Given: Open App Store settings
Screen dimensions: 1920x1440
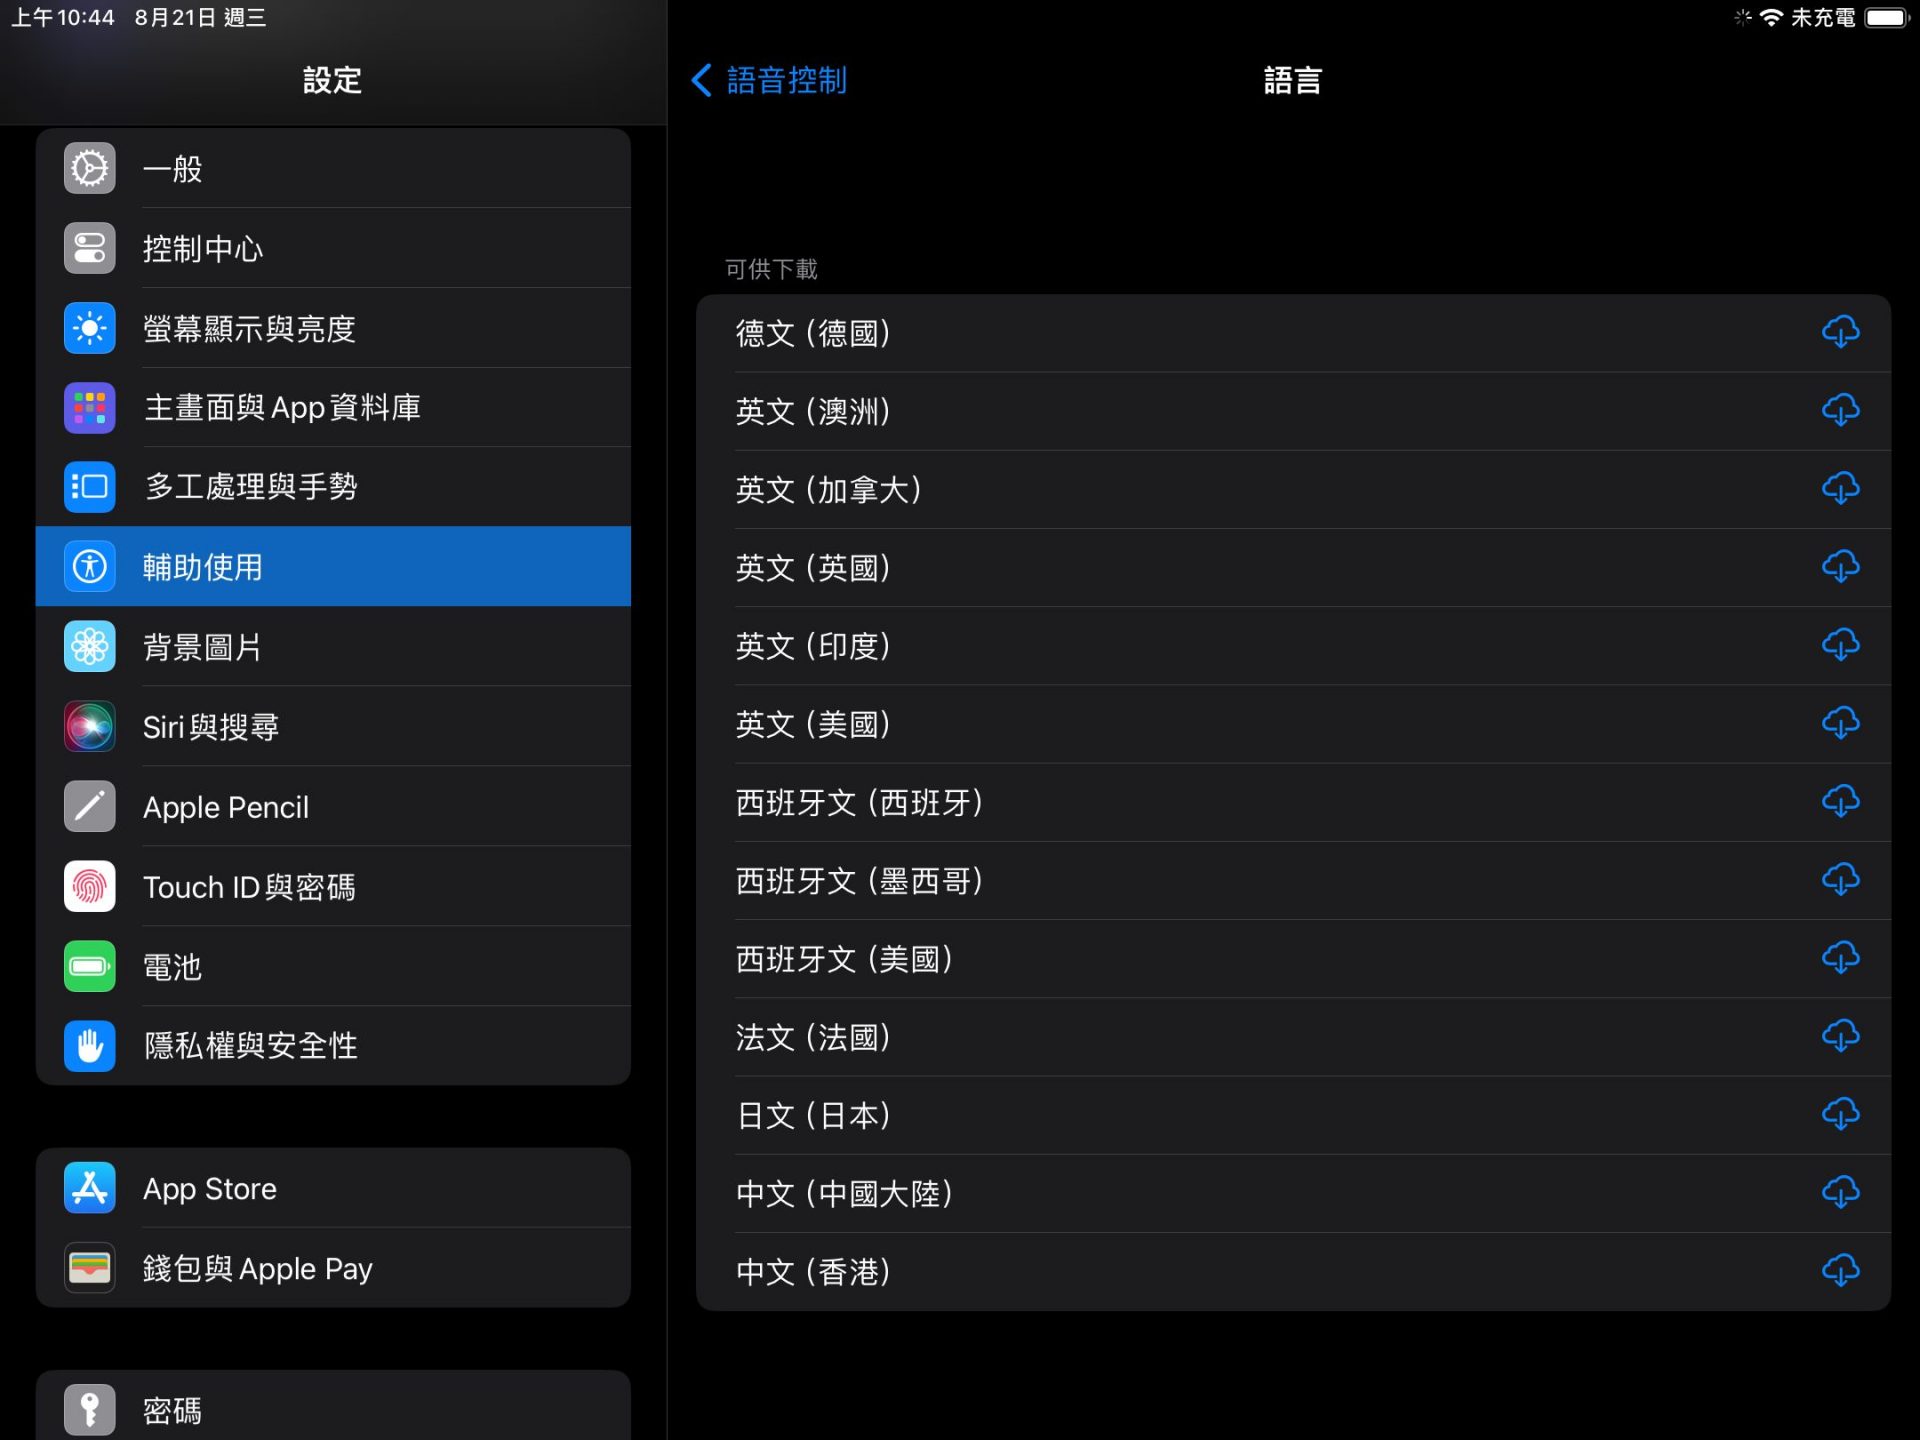Looking at the screenshot, I should click(333, 1188).
